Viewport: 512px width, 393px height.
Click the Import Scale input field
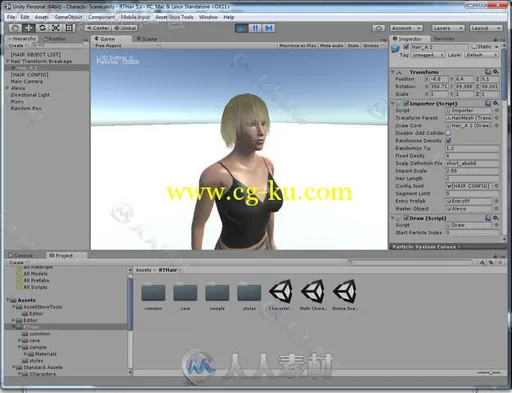(472, 171)
